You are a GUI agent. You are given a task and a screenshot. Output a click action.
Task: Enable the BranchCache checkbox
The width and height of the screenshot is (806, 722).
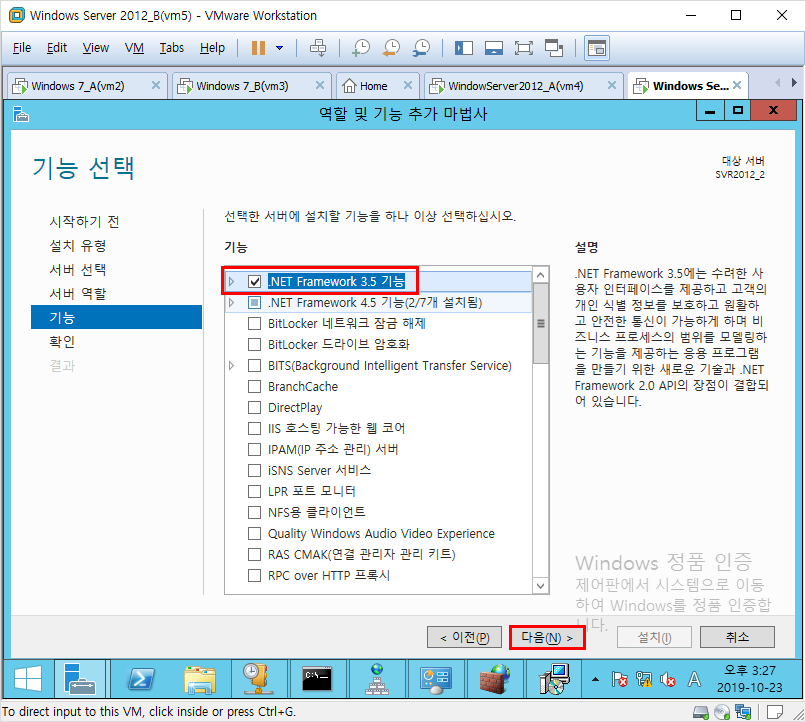coord(254,386)
